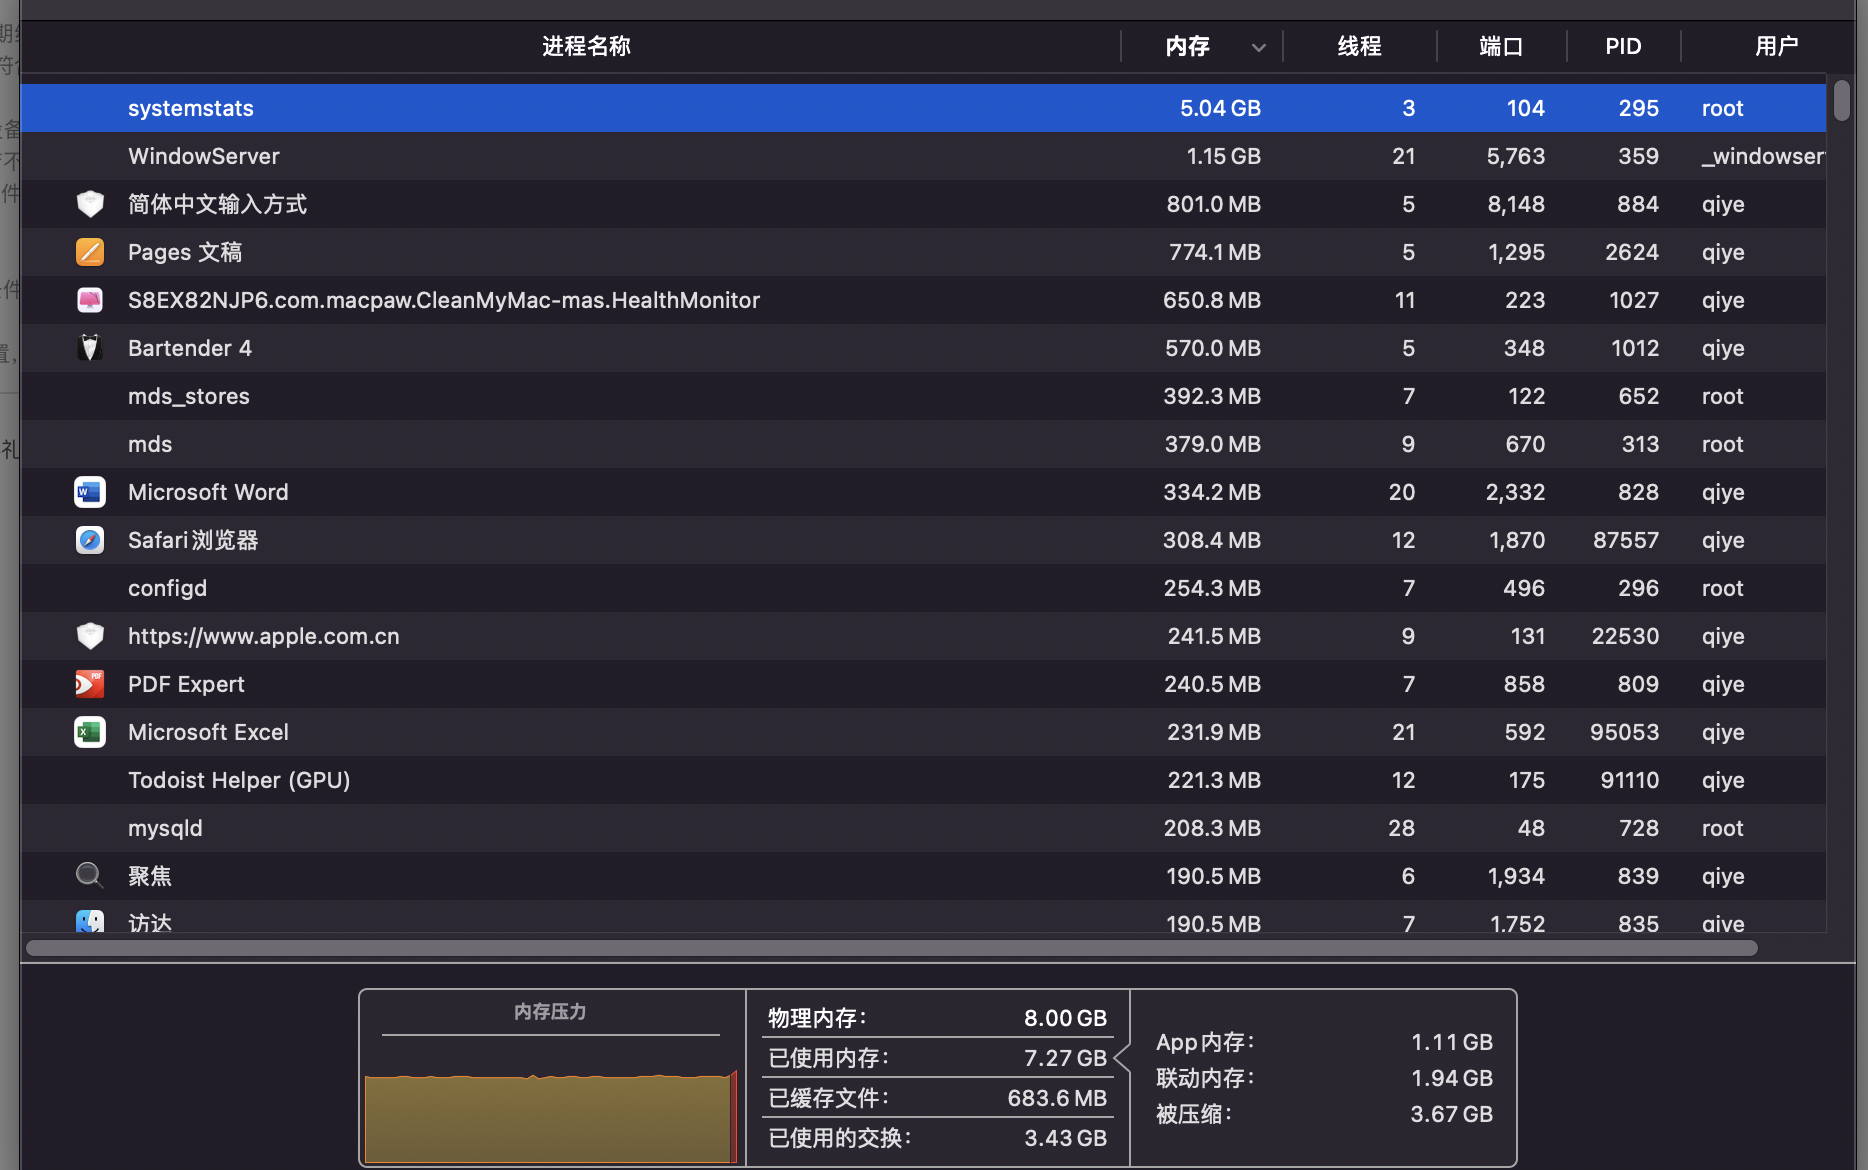The width and height of the screenshot is (1868, 1170).
Task: Click the Bartender 4 tuxedo icon
Action: tap(90, 348)
